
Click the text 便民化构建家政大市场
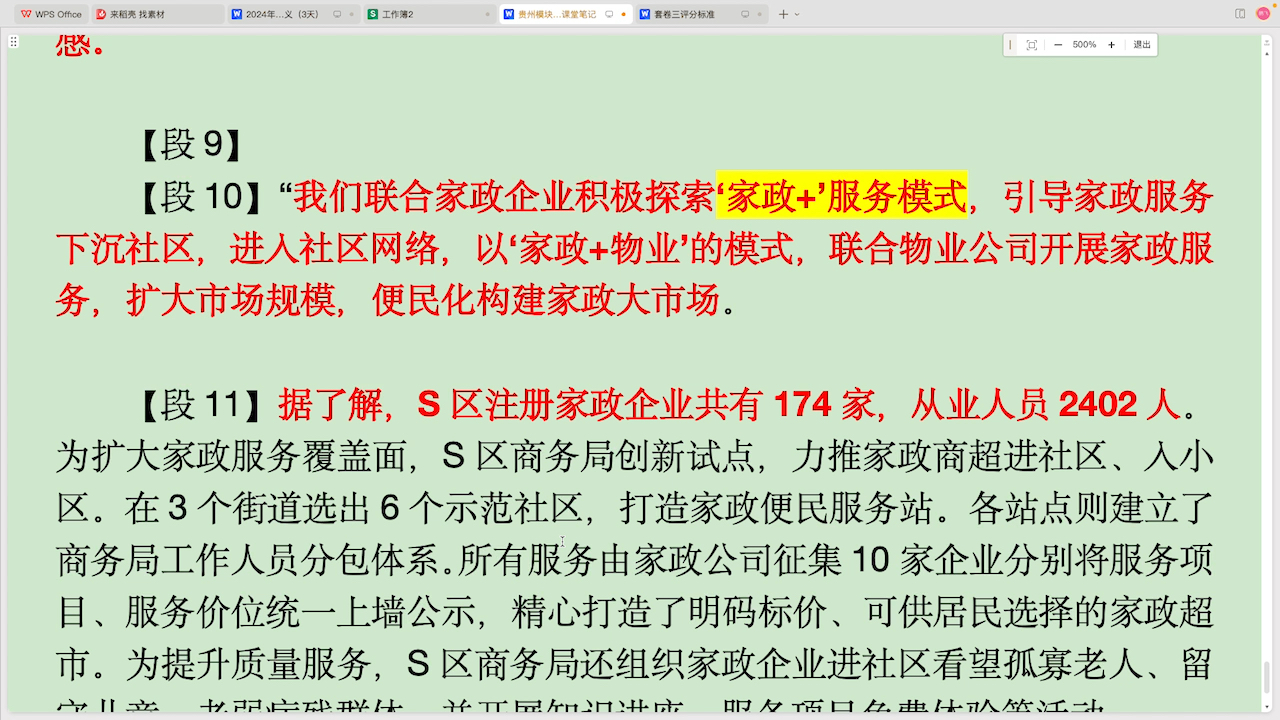point(545,301)
